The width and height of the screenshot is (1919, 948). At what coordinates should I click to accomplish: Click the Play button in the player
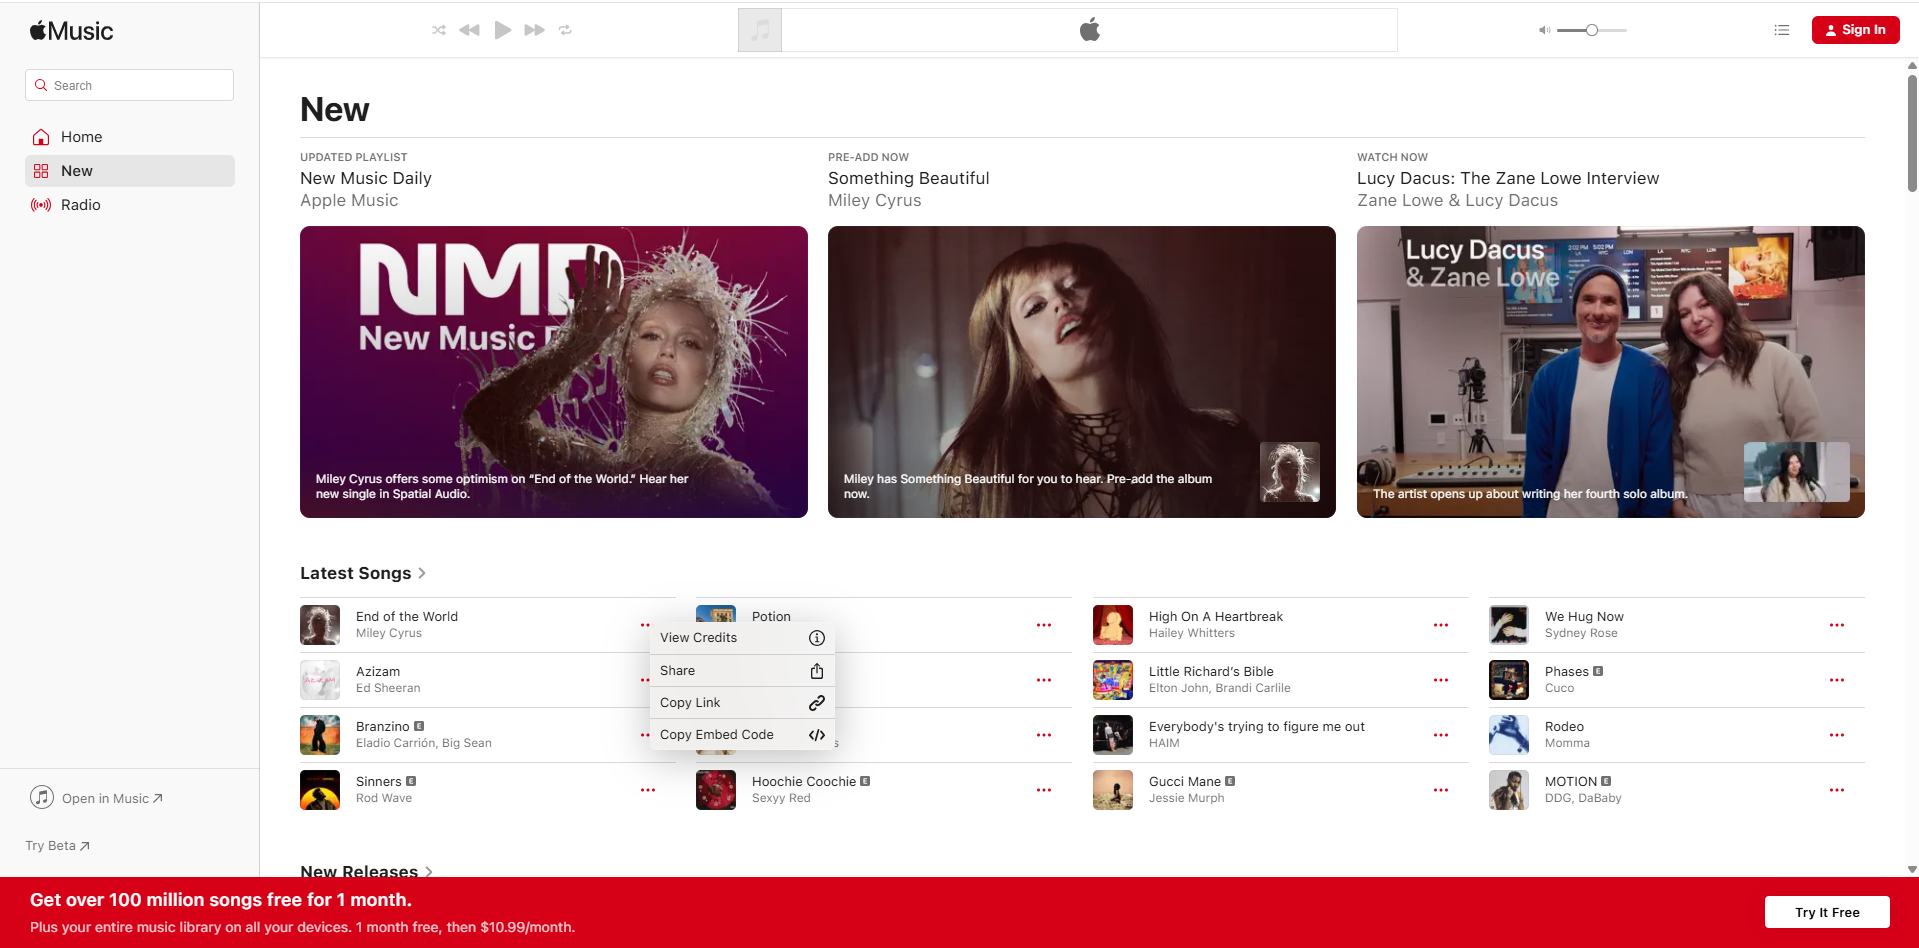point(502,30)
